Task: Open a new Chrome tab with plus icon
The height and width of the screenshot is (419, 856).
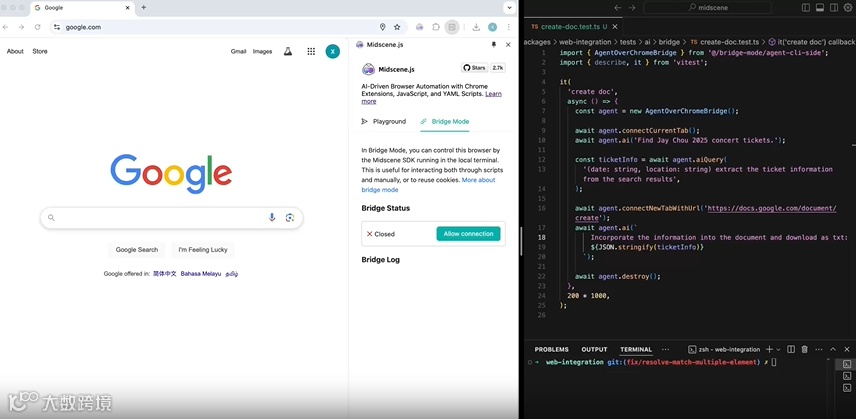Action: click(x=144, y=8)
